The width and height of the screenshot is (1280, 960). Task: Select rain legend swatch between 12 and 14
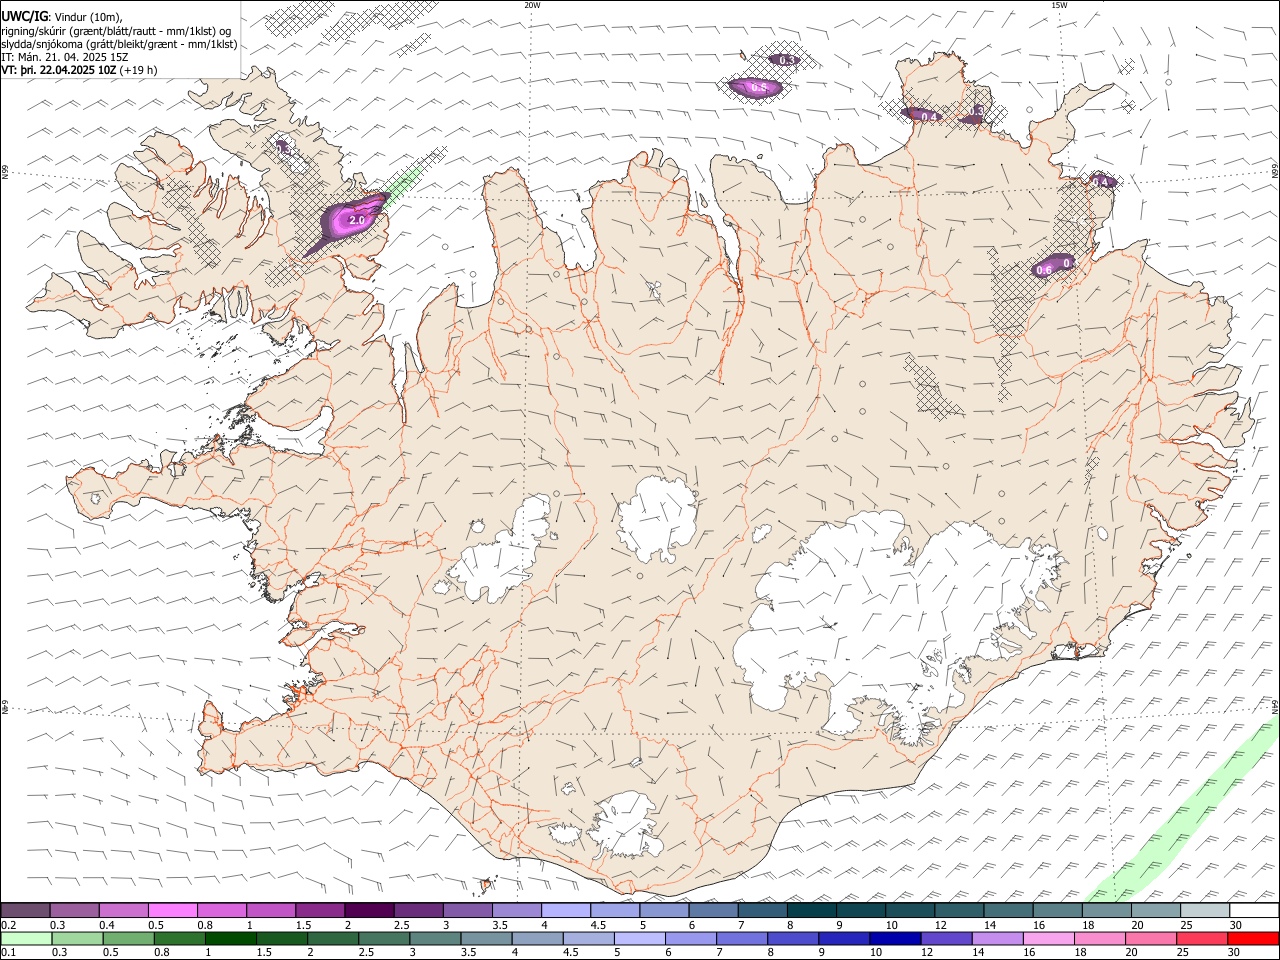(x=945, y=938)
